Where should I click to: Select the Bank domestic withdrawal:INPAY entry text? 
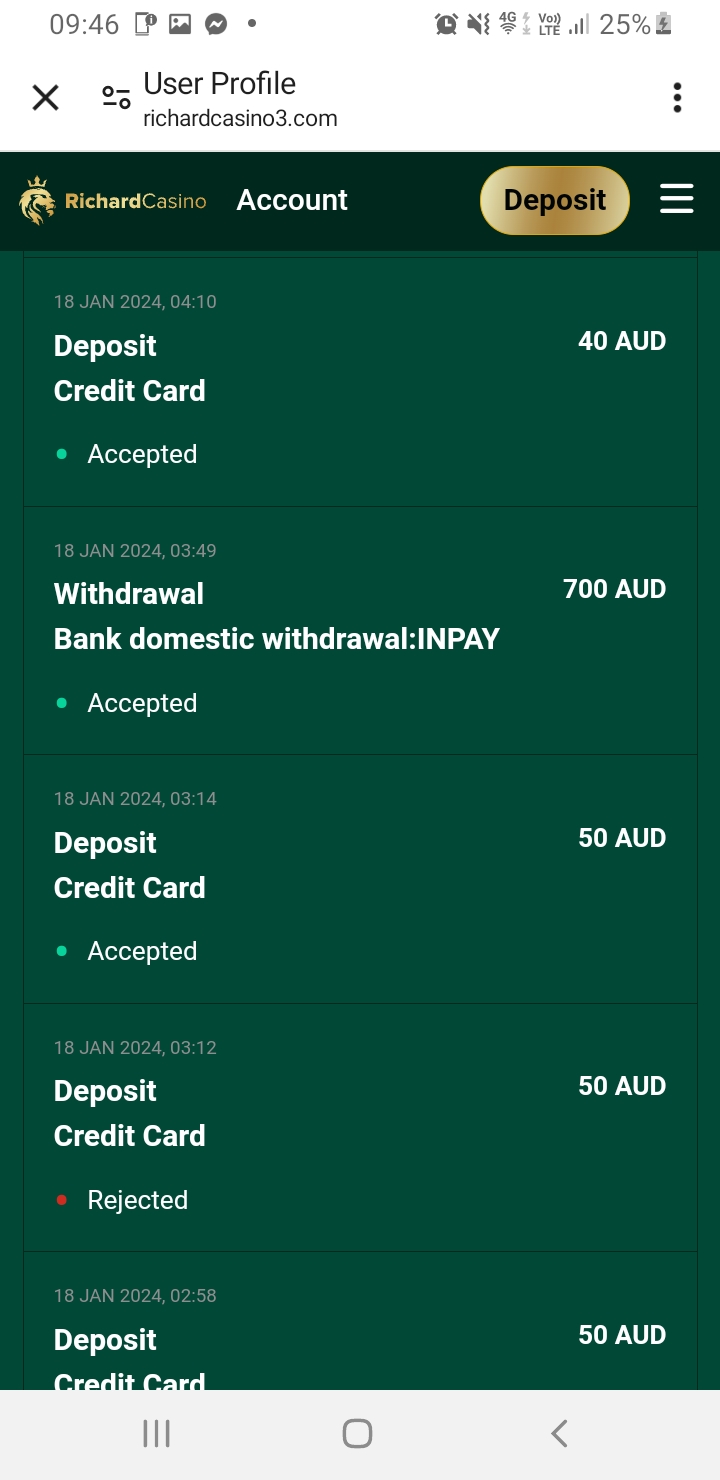pos(276,639)
